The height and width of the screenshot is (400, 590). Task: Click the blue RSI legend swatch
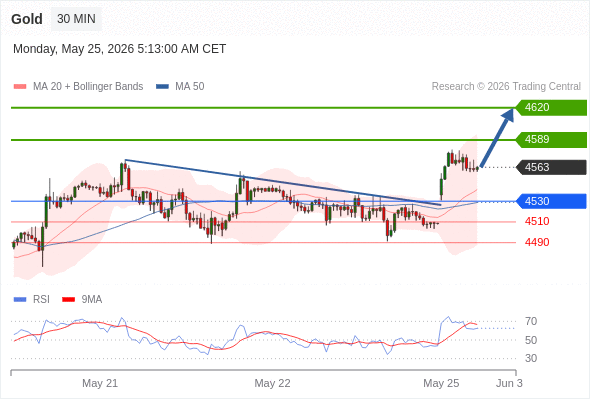pyautogui.click(x=20, y=300)
